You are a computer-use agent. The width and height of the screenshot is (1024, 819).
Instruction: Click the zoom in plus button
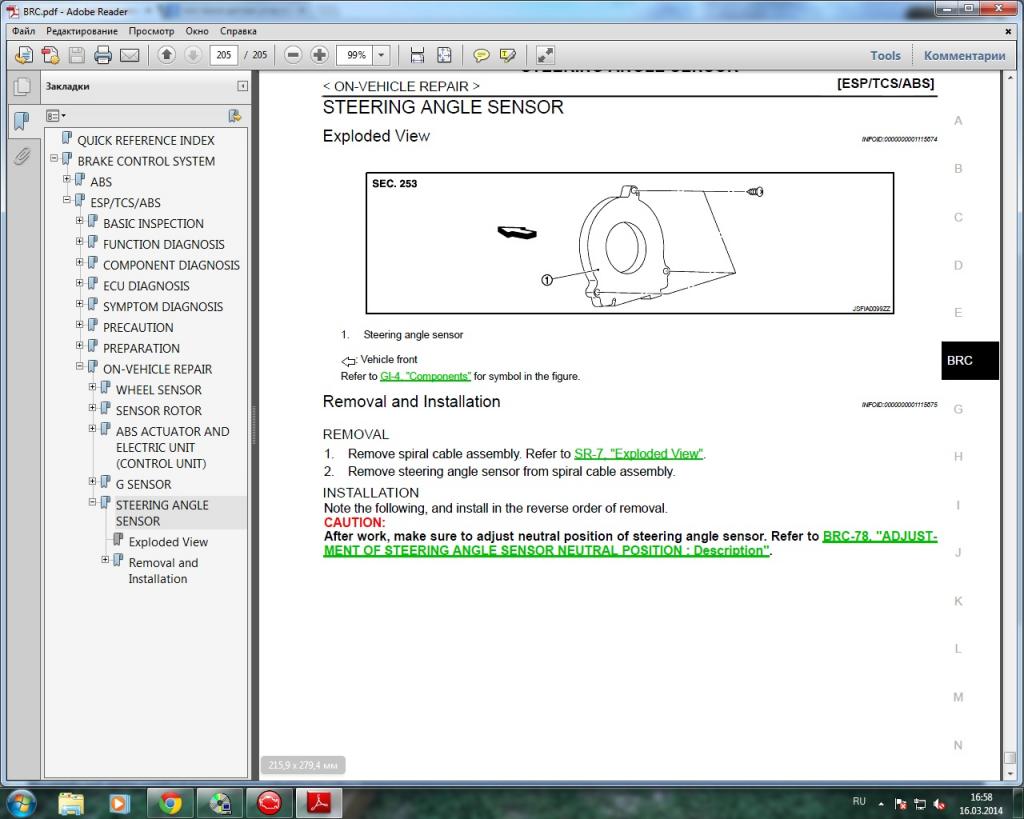coord(319,55)
